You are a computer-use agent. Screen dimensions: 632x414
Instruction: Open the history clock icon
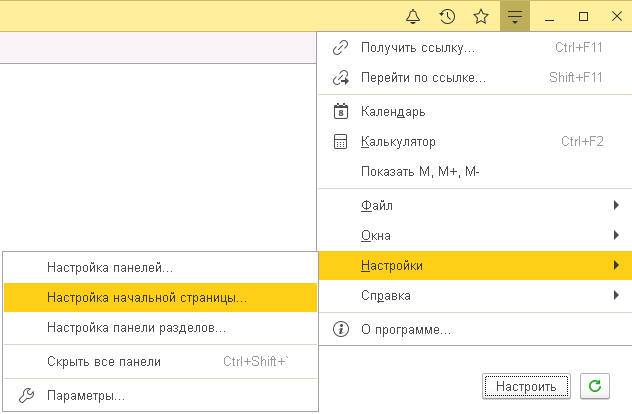pos(447,16)
